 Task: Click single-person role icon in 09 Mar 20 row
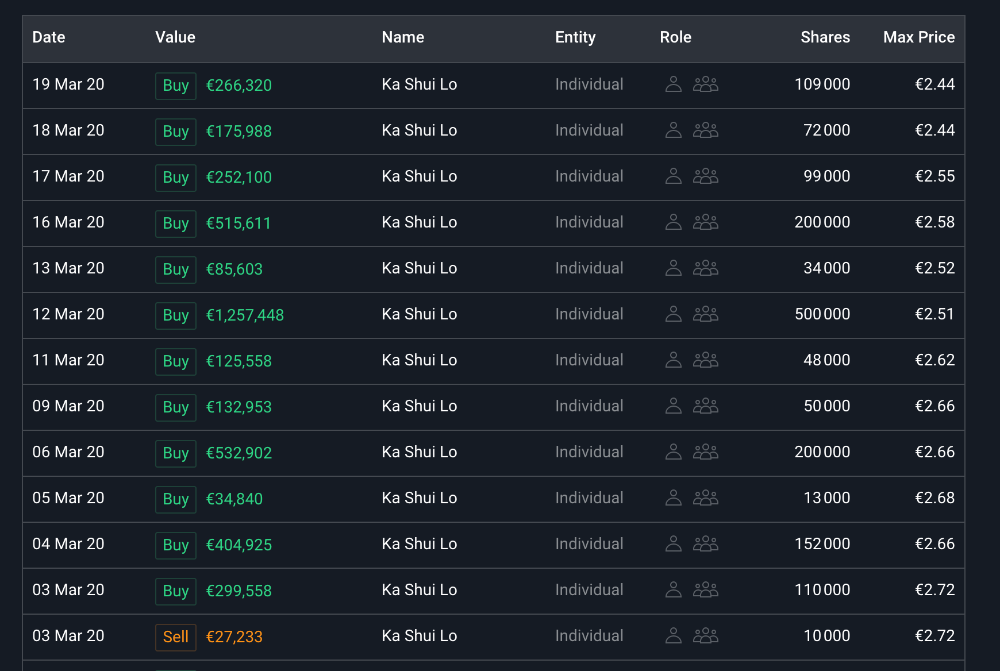click(673, 407)
